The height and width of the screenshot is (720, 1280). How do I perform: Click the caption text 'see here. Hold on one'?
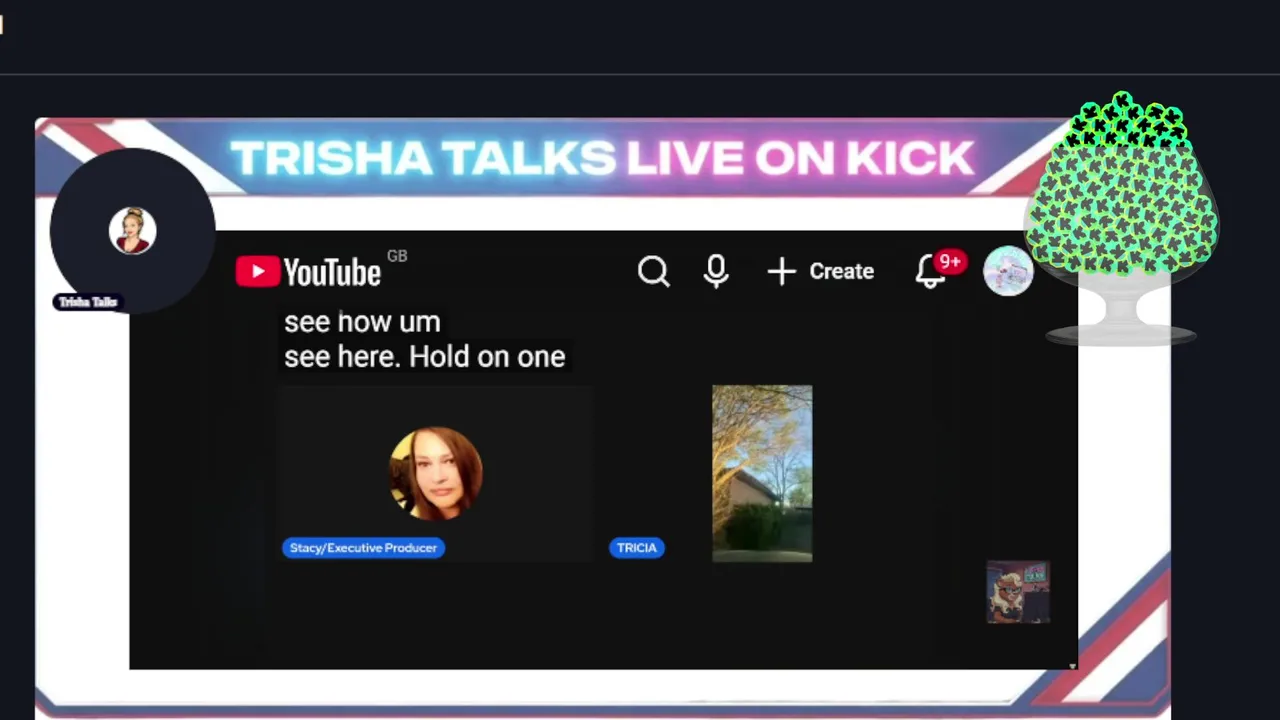(x=424, y=357)
